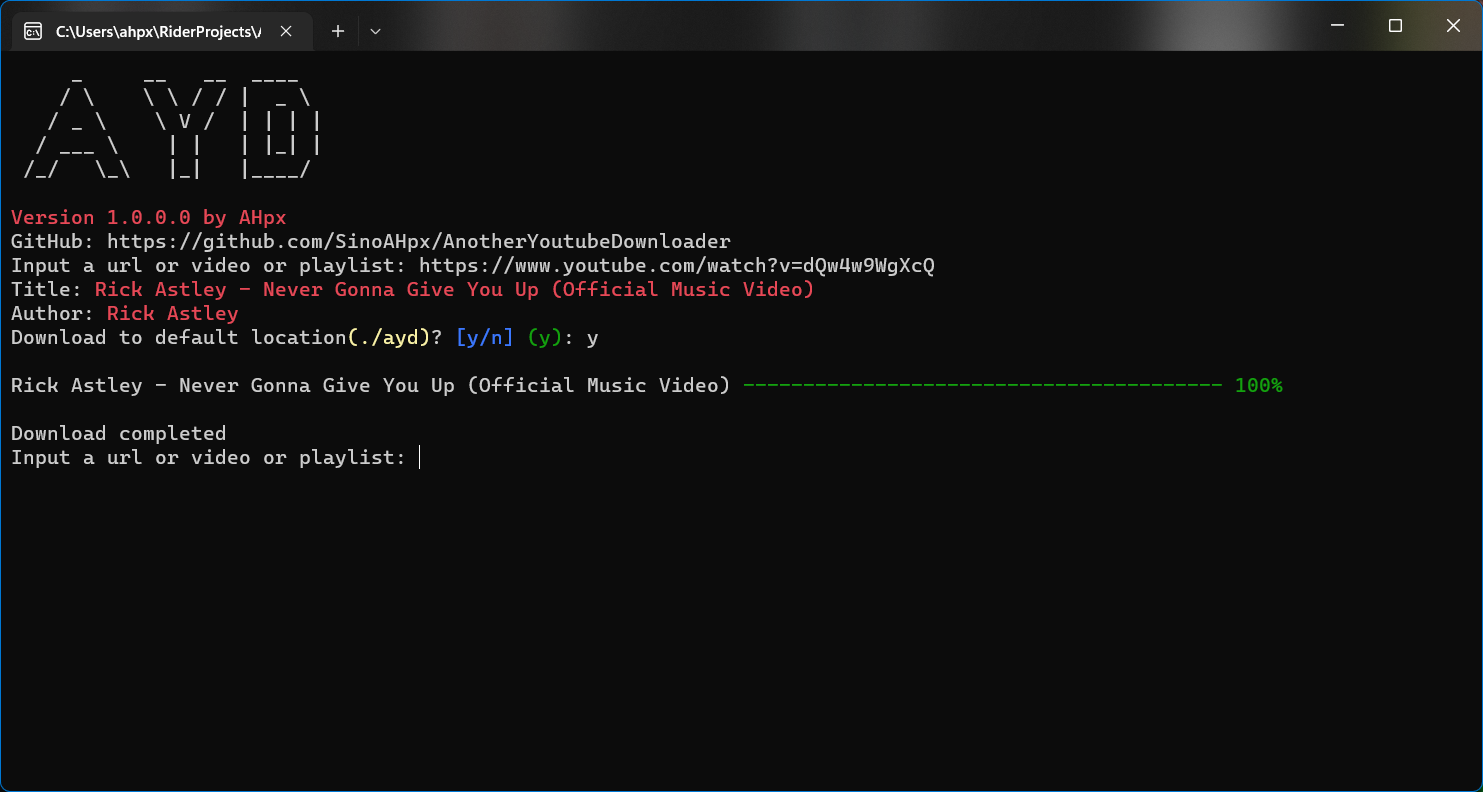Click the author name 'Rick Astley' after 'Author:'
This screenshot has width=1483, height=792.
pyautogui.click(x=173, y=313)
